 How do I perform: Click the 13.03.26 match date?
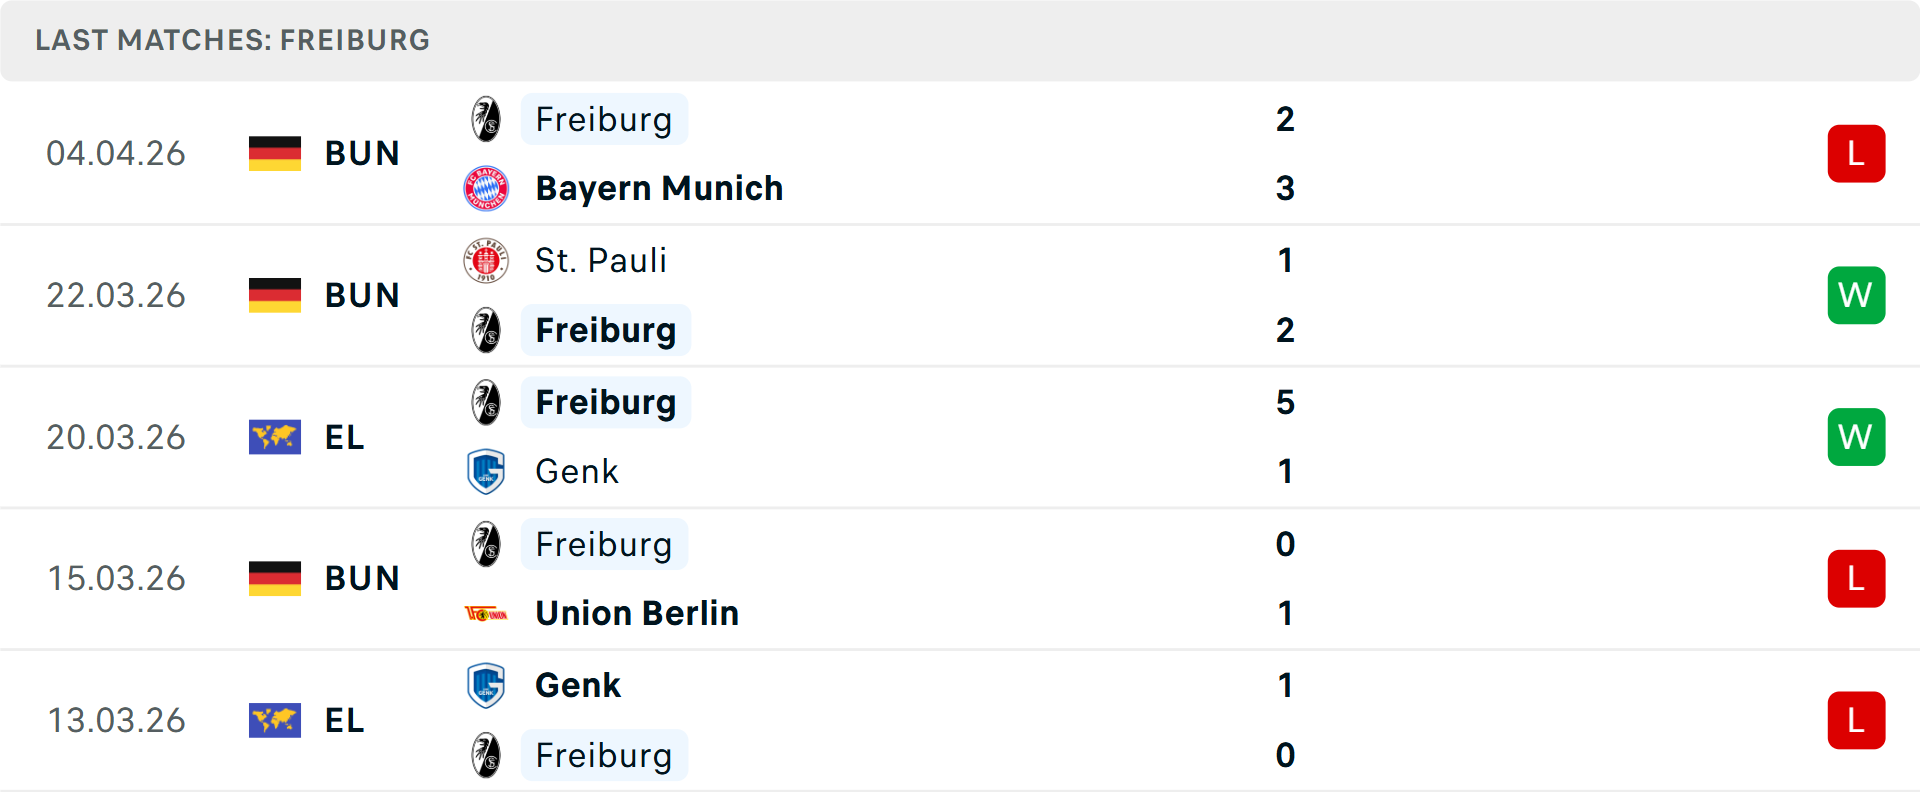[117, 720]
